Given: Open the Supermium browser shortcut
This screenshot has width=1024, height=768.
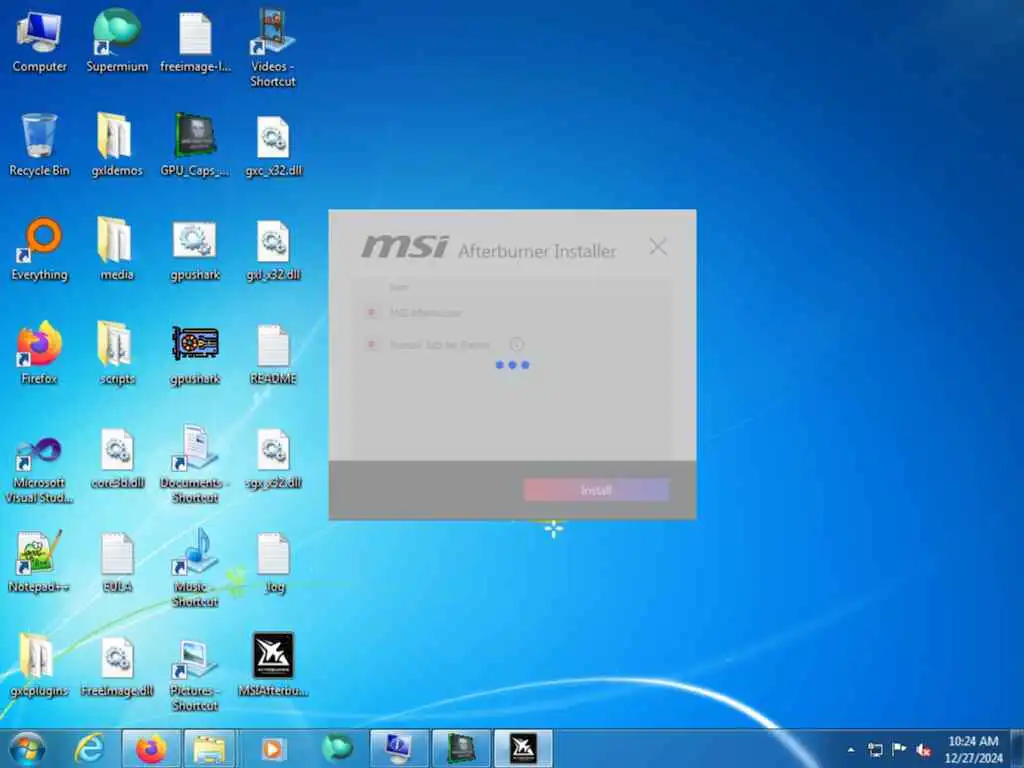Looking at the screenshot, I should pyautogui.click(x=117, y=40).
